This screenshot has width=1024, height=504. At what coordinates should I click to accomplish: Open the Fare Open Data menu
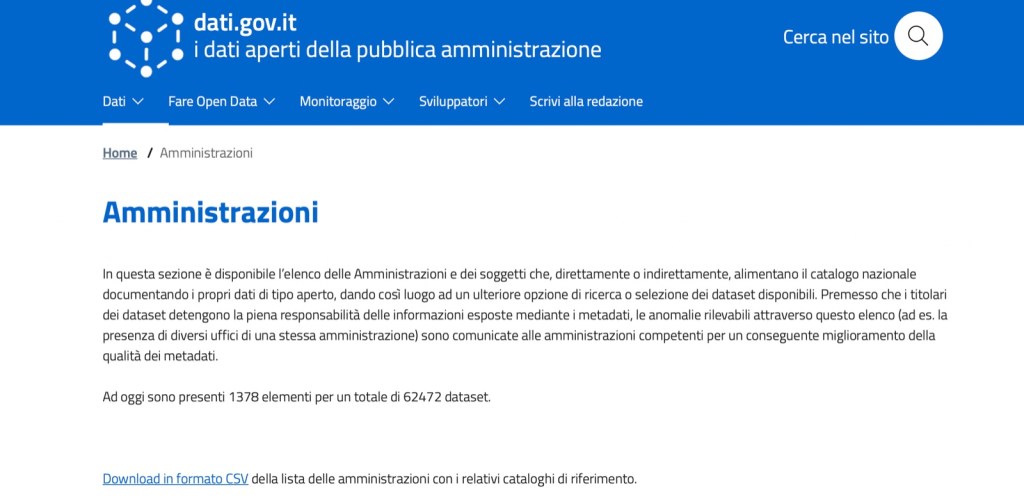212,101
